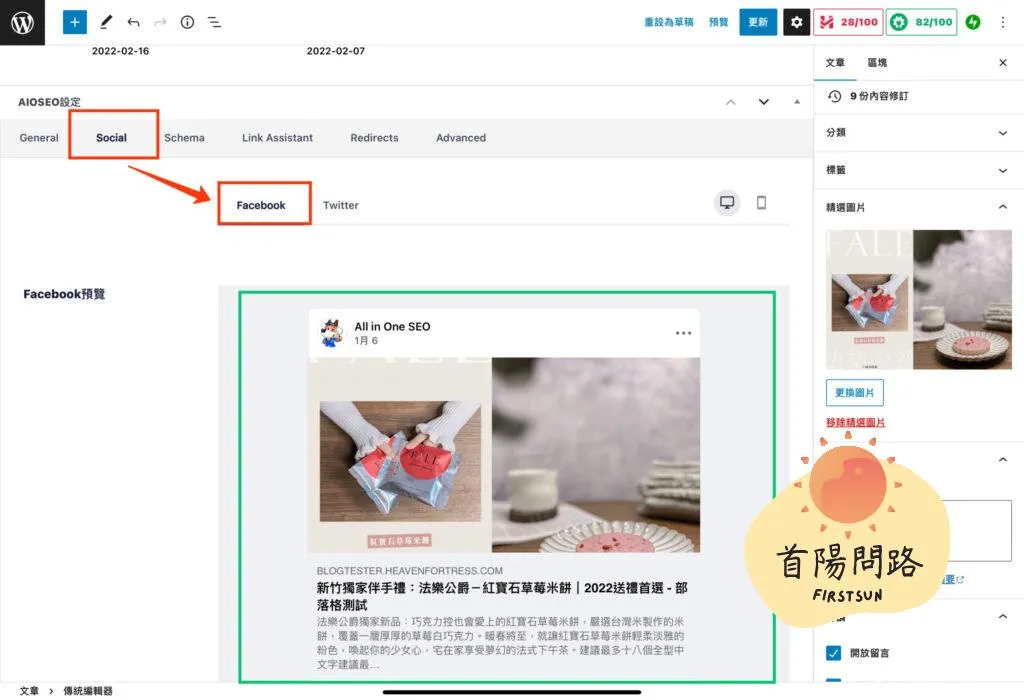Viewport: 1024px width, 700px height.
Task: Open the document details info icon
Action: 187,22
